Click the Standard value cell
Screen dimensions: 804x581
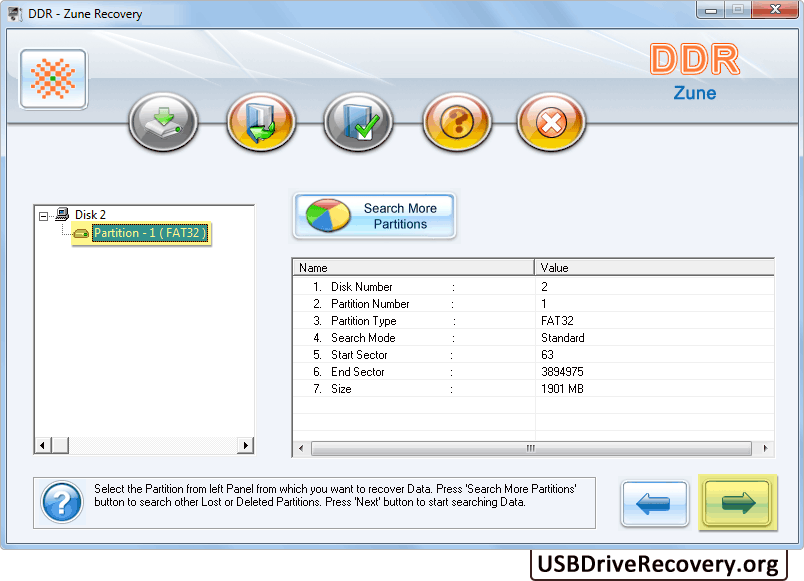(x=562, y=337)
